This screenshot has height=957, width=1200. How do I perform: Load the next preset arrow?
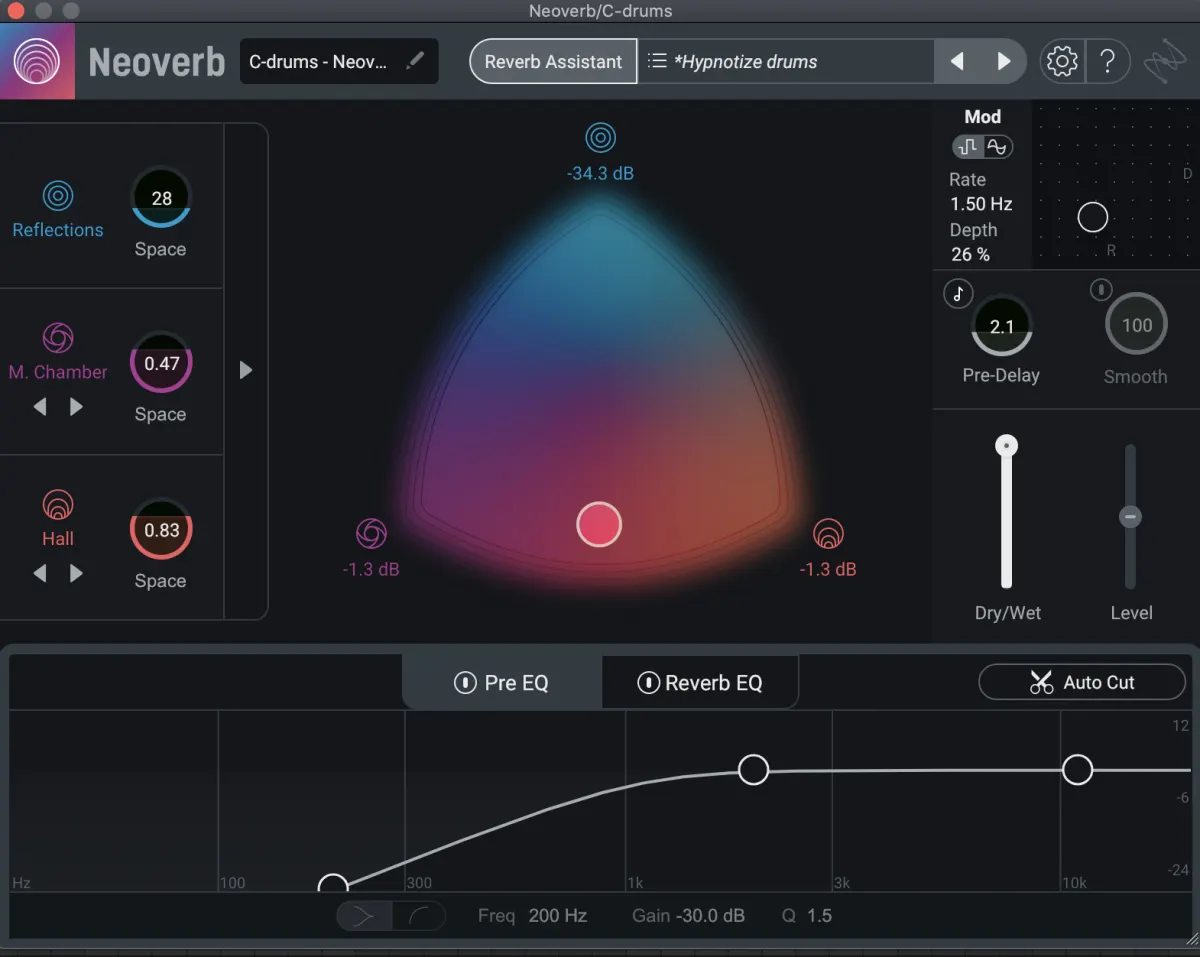pyautogui.click(x=1004, y=62)
